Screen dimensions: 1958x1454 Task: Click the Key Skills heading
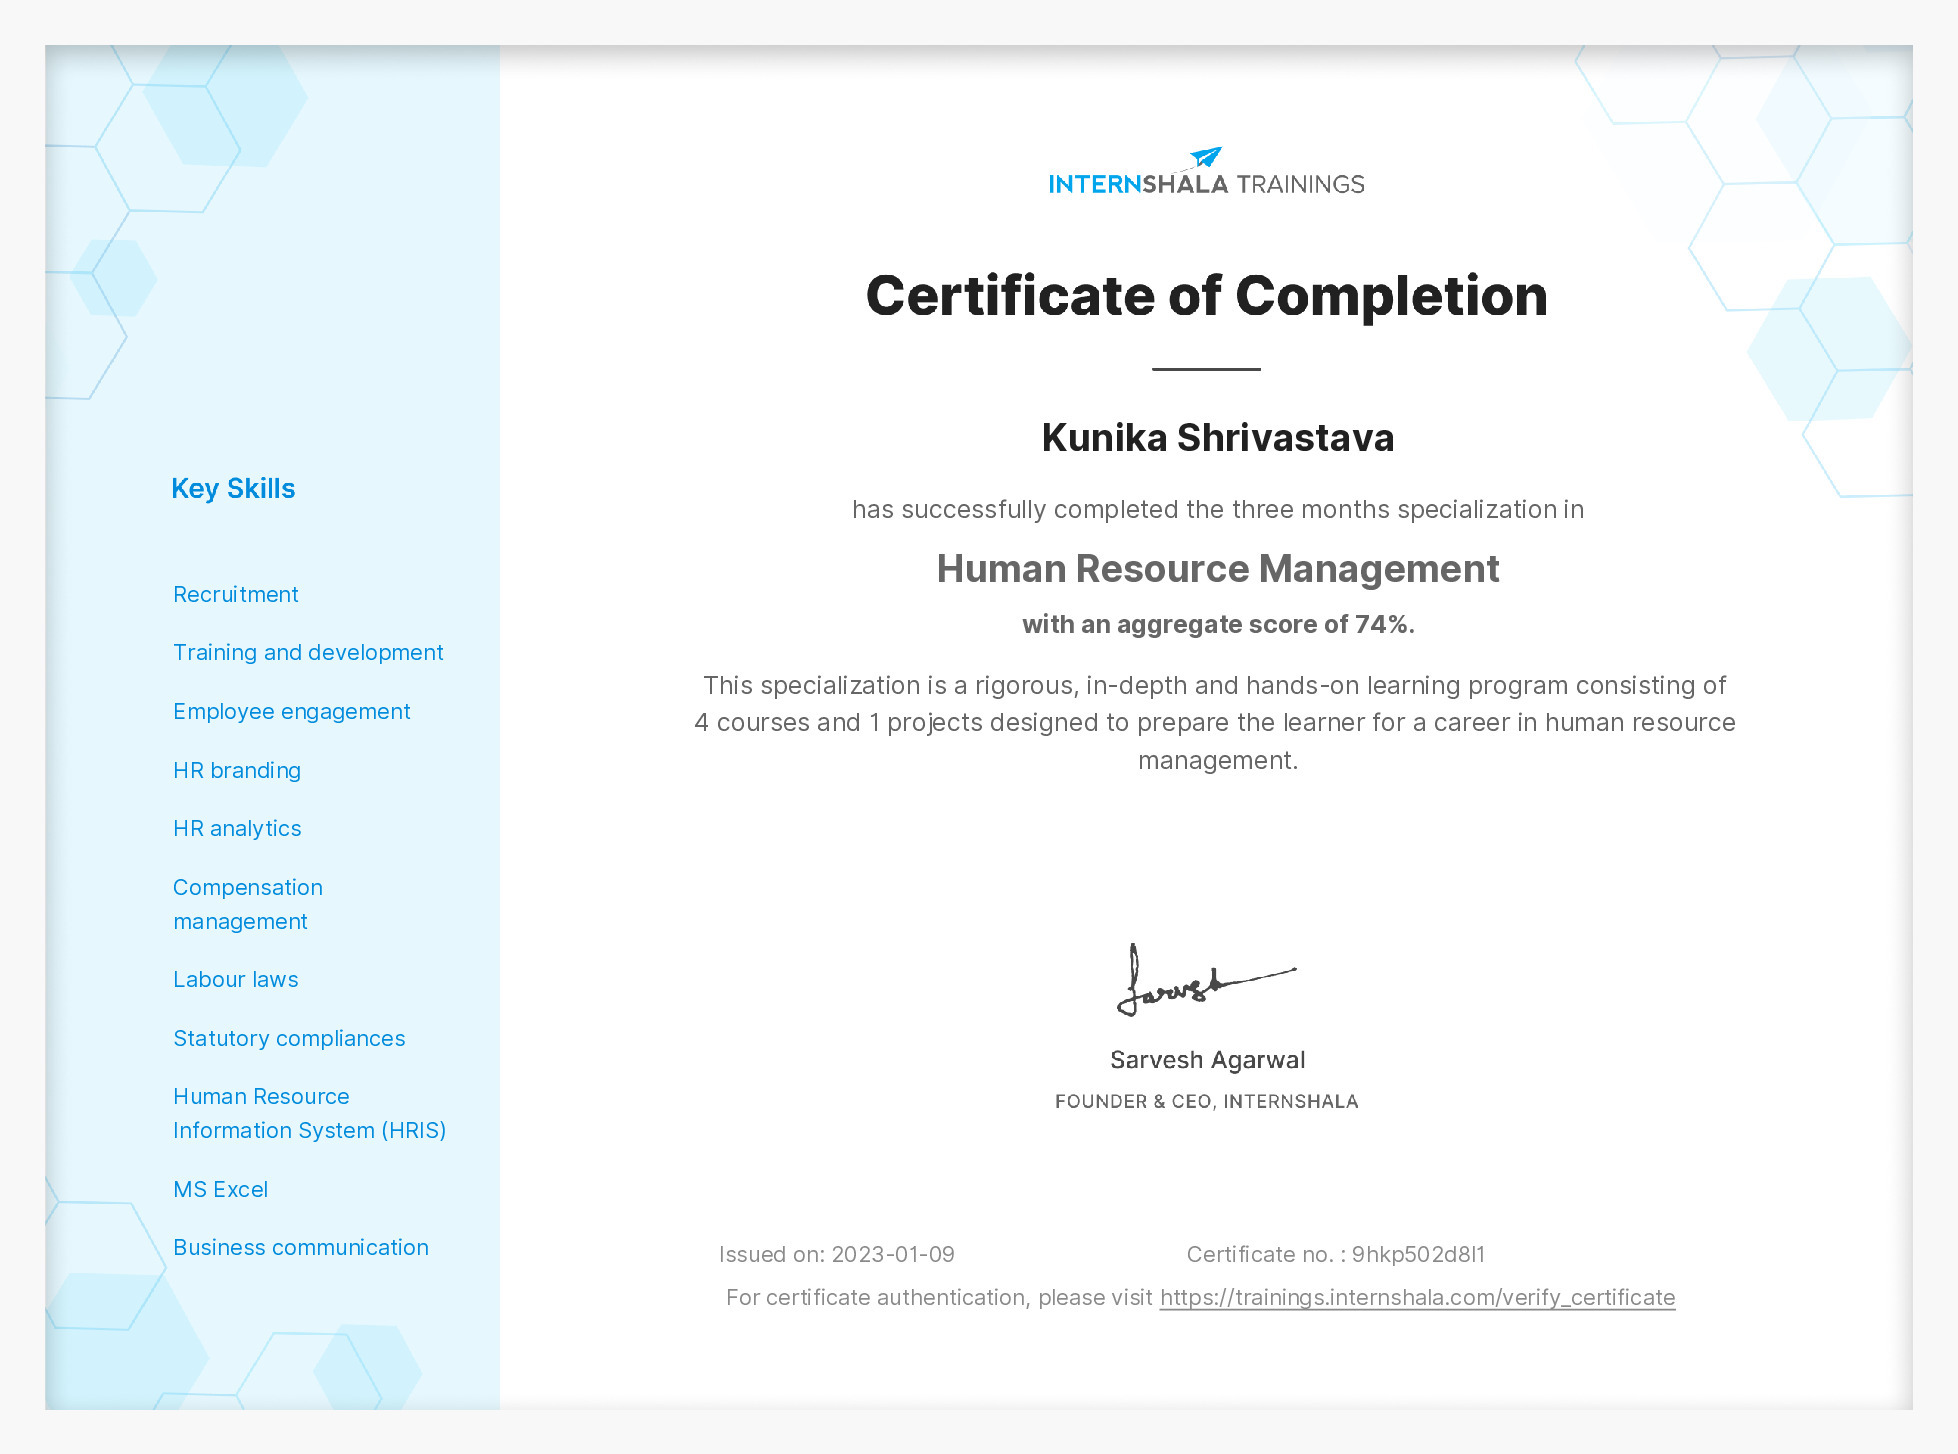coord(233,488)
